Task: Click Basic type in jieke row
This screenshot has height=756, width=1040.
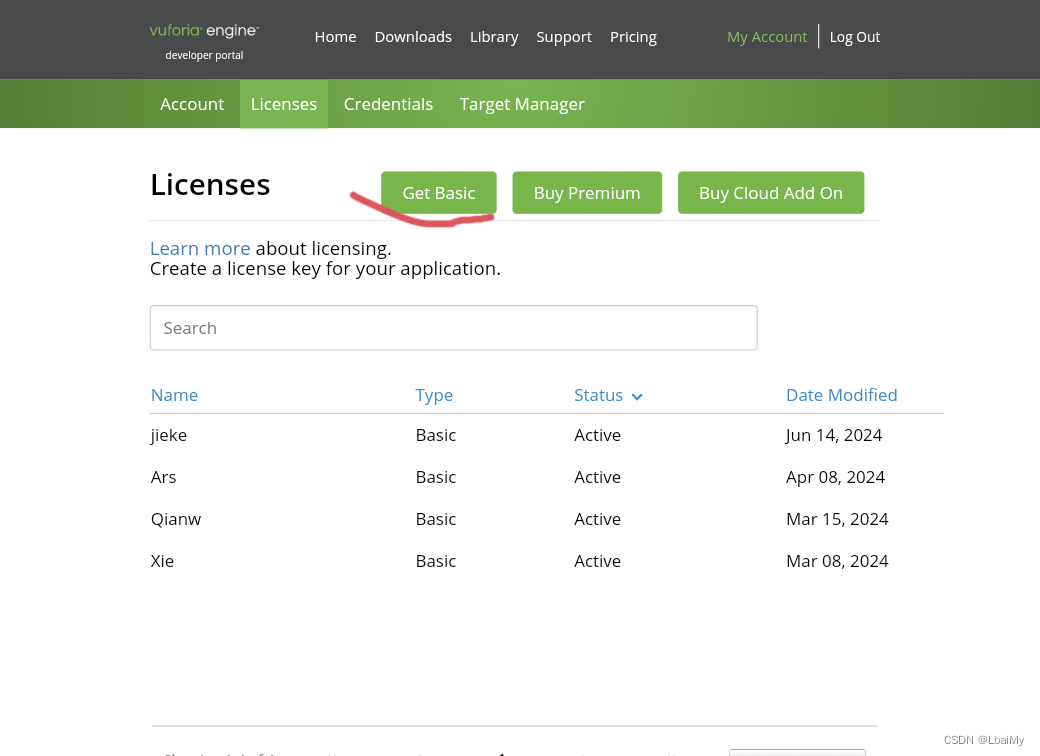Action: coord(436,435)
